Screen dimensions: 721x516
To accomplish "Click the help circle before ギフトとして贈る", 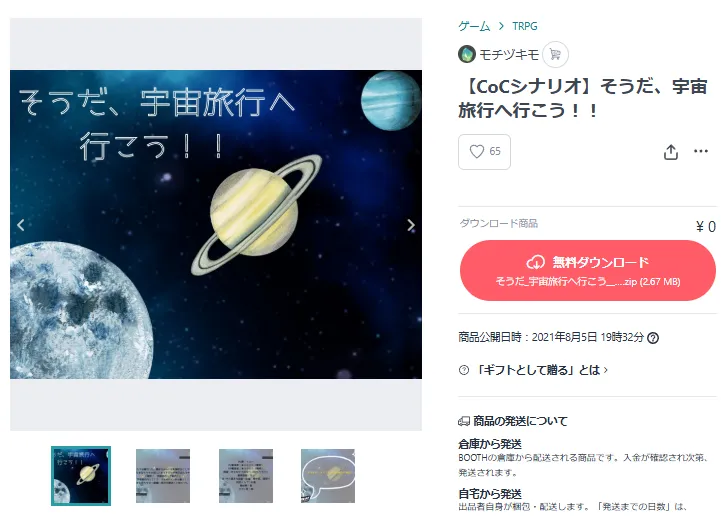I will click(464, 370).
